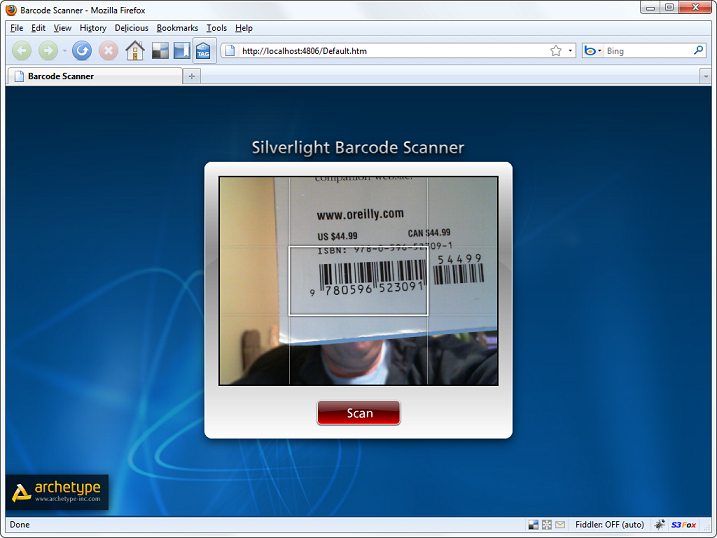Click the Delicious bookmarks toolbar icon
This screenshot has width=717, height=538.
coord(160,51)
